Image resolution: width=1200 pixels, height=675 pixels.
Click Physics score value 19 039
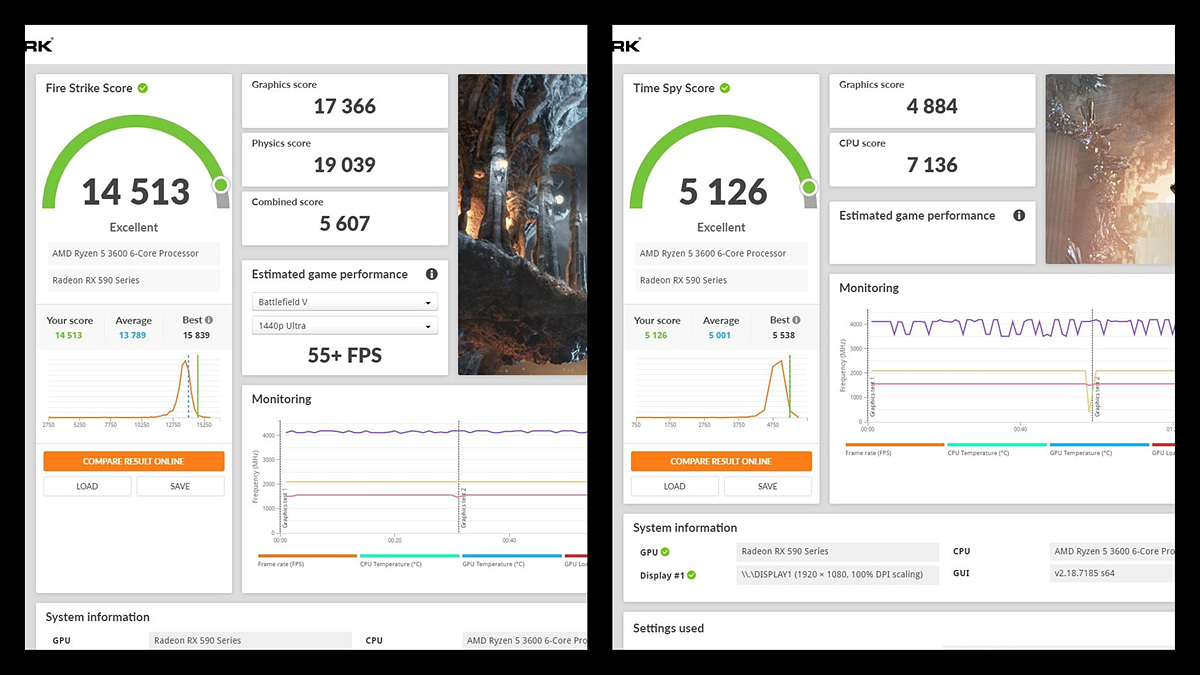[344, 165]
